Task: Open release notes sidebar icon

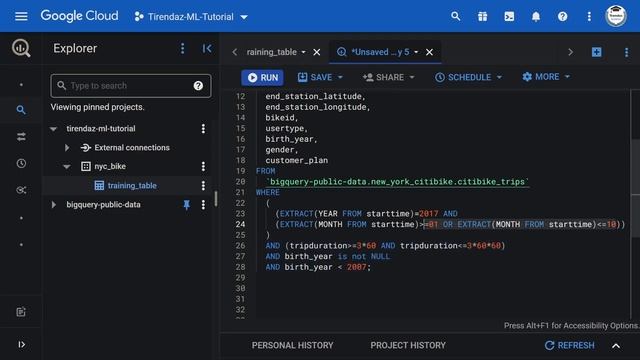Action: pos(21,312)
